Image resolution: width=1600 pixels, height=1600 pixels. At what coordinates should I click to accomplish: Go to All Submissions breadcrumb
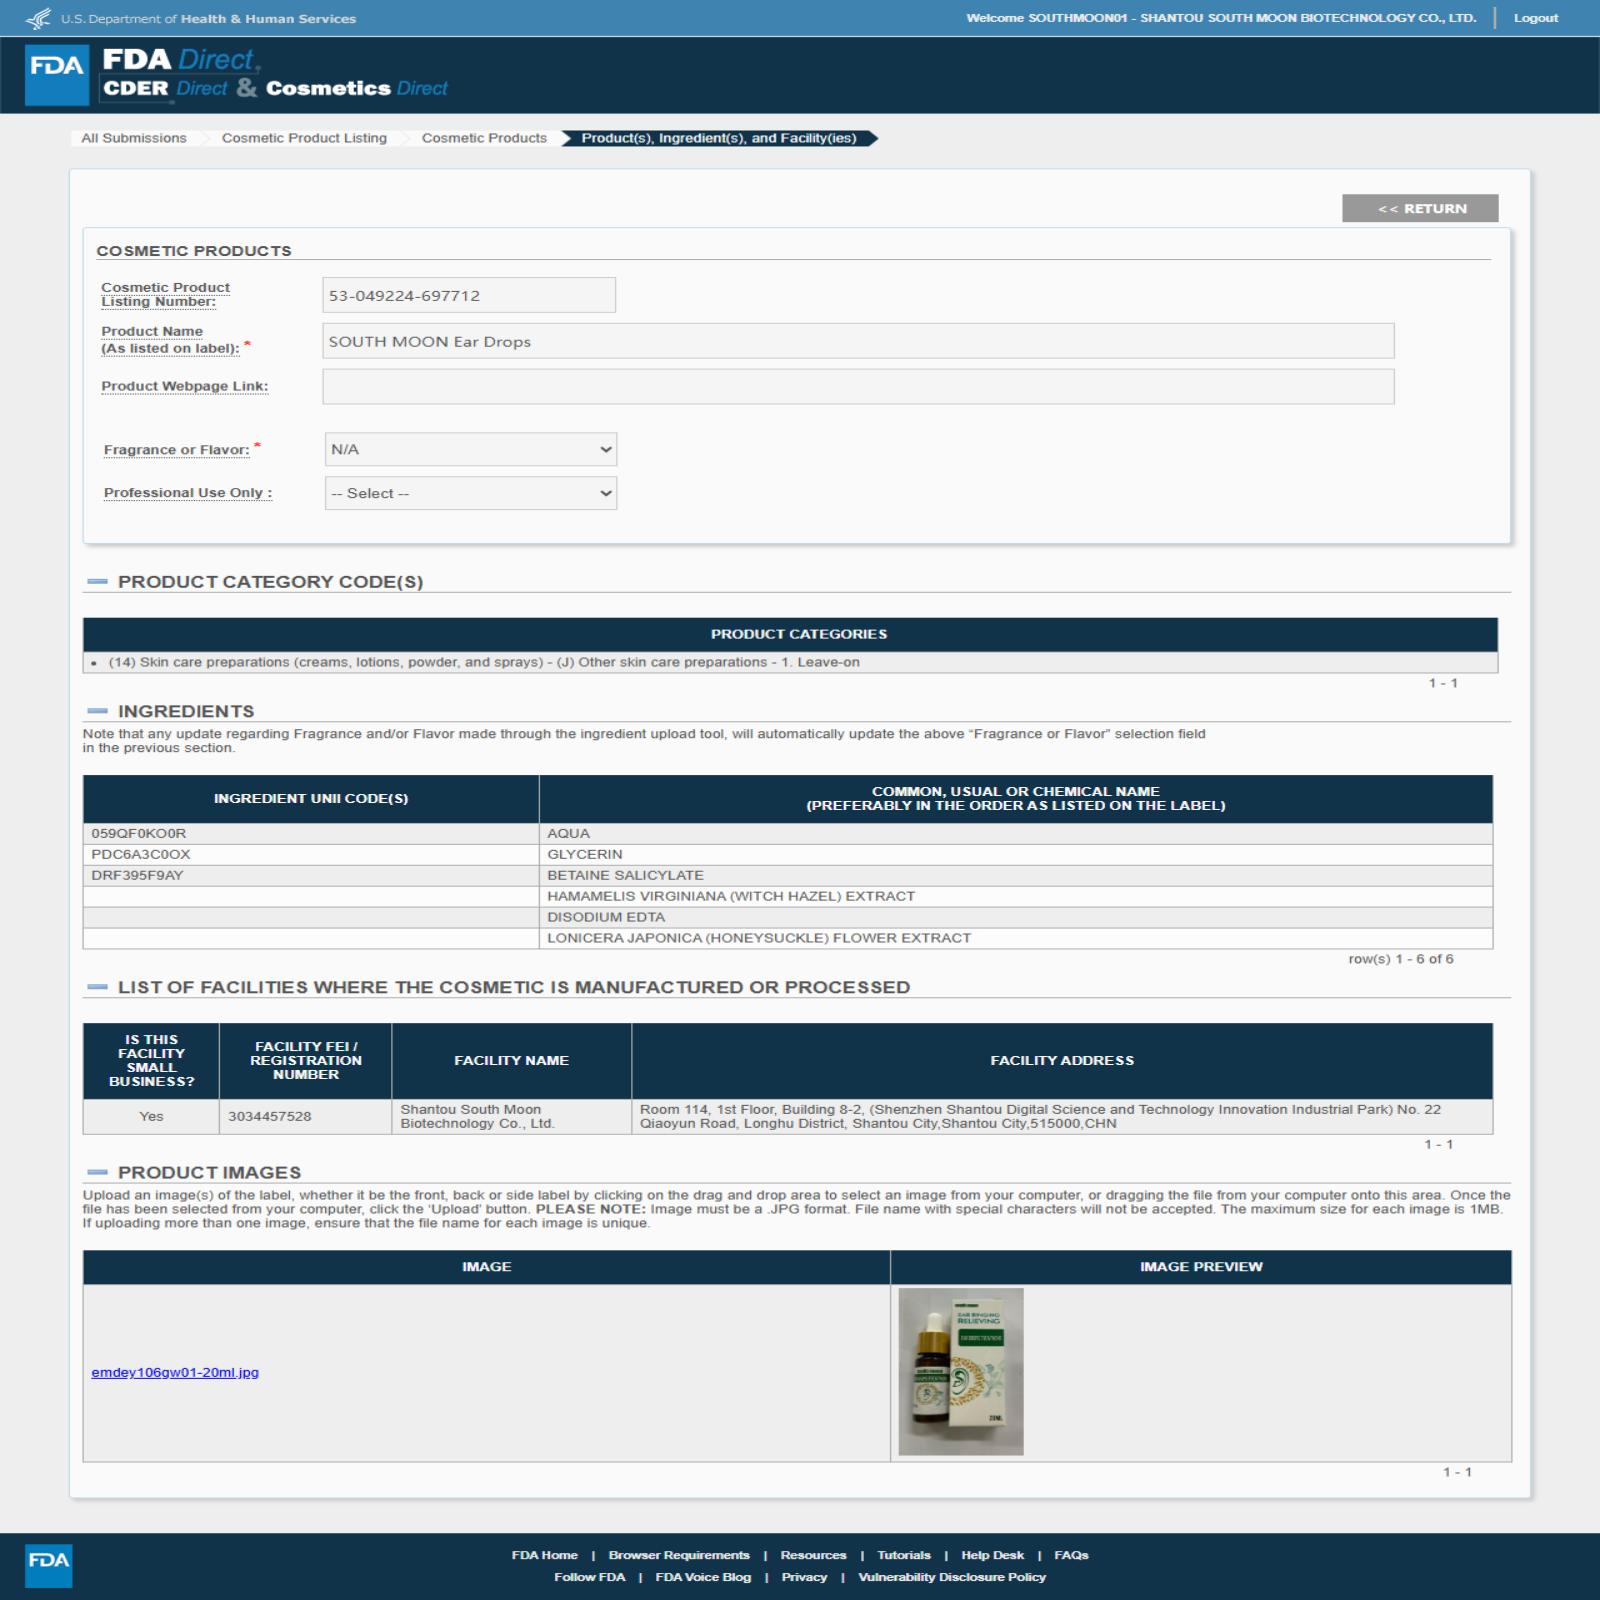[x=134, y=138]
